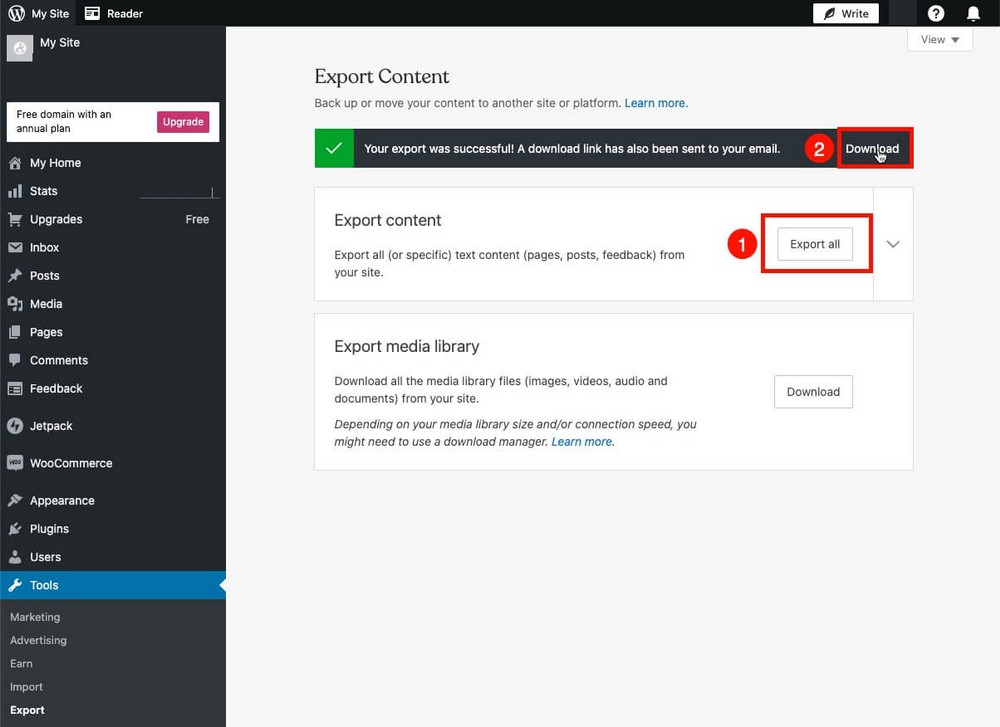Open Media menu item
Viewport: 1000px width, 727px height.
coord(113,304)
